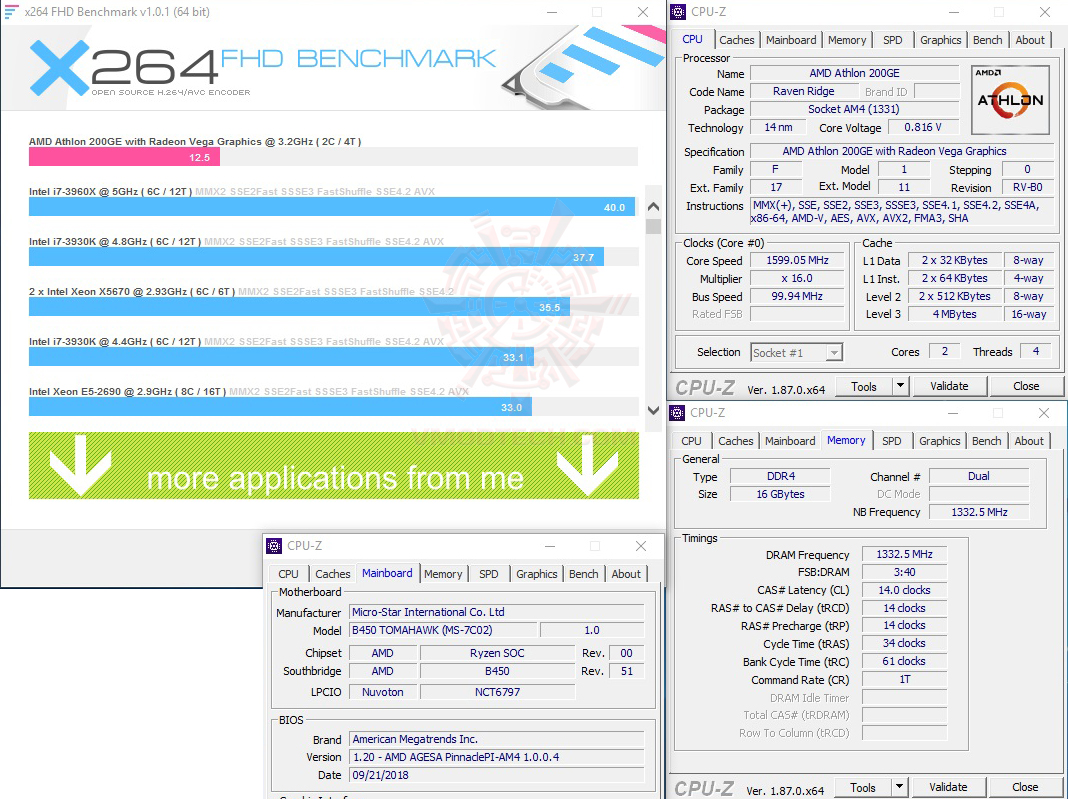Select Bench tab in Memory window

(986, 441)
